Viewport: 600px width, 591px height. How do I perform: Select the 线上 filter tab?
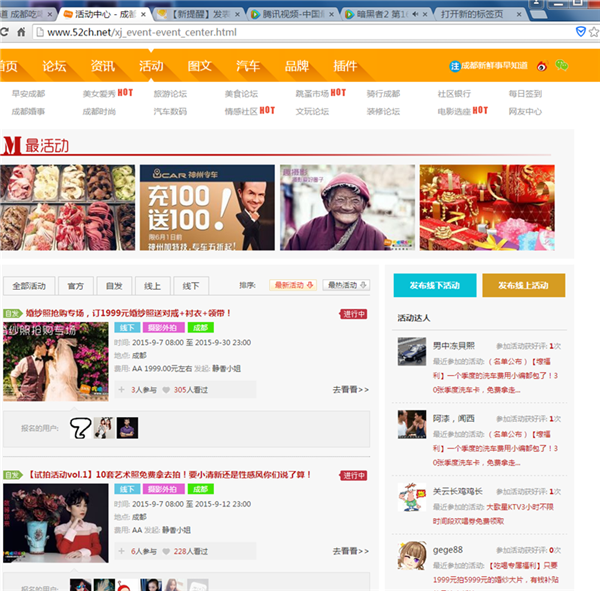152,286
